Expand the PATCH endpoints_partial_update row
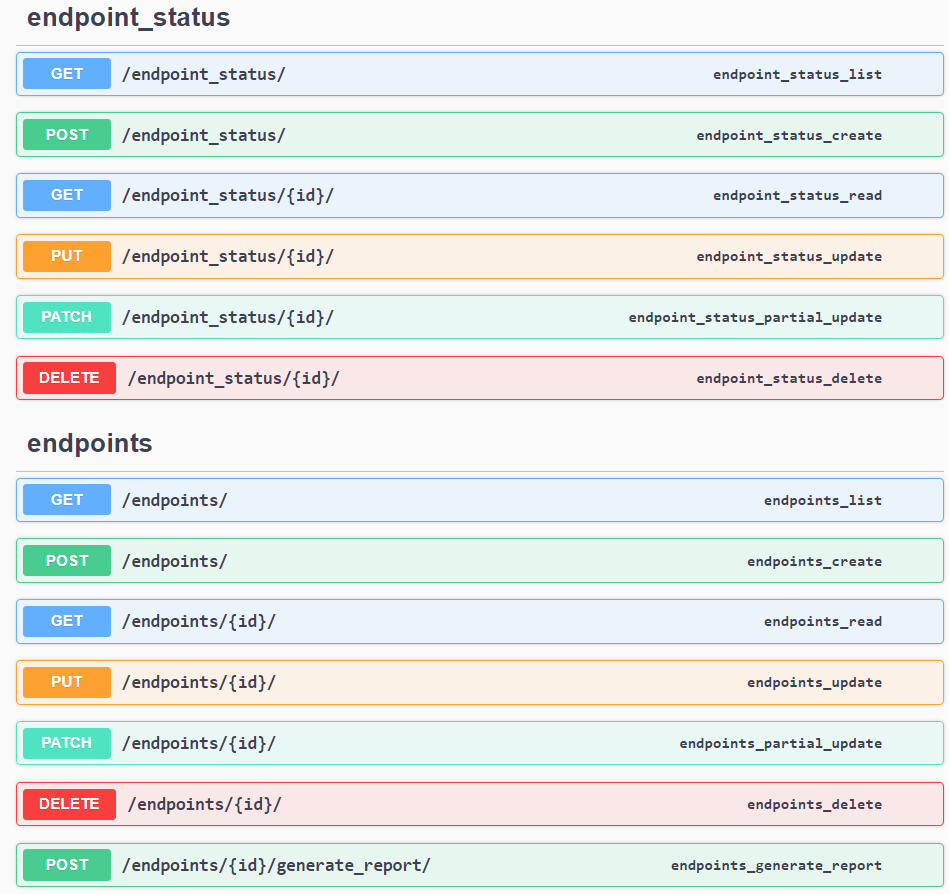This screenshot has width=949, height=894. [480, 743]
